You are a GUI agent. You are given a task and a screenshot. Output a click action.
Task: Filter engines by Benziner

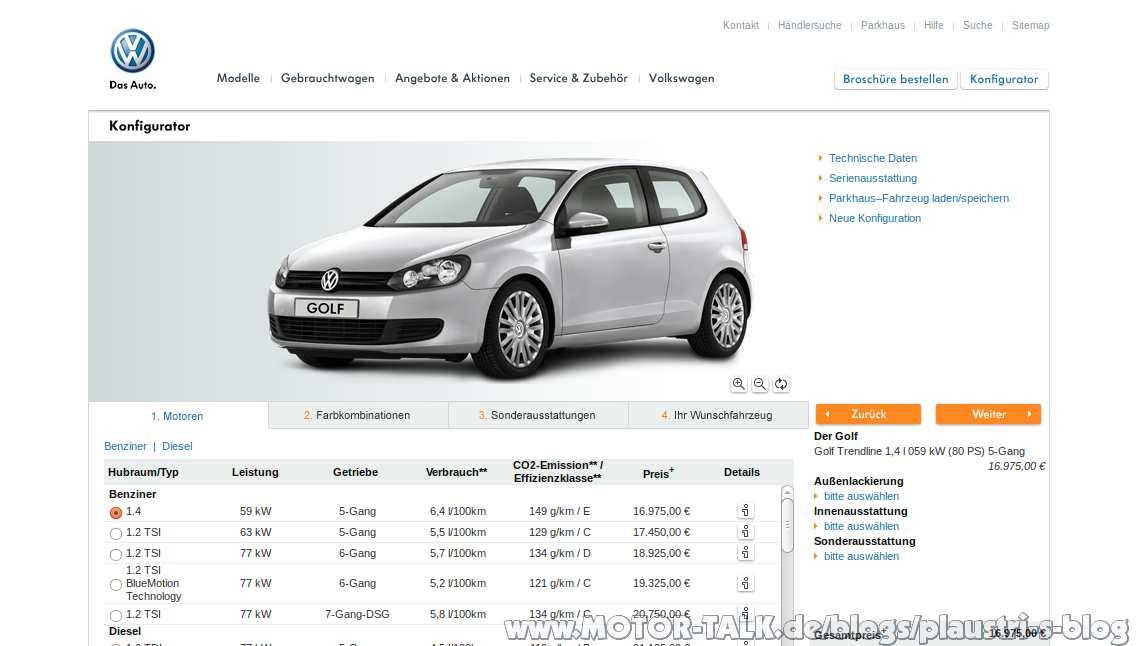point(125,446)
